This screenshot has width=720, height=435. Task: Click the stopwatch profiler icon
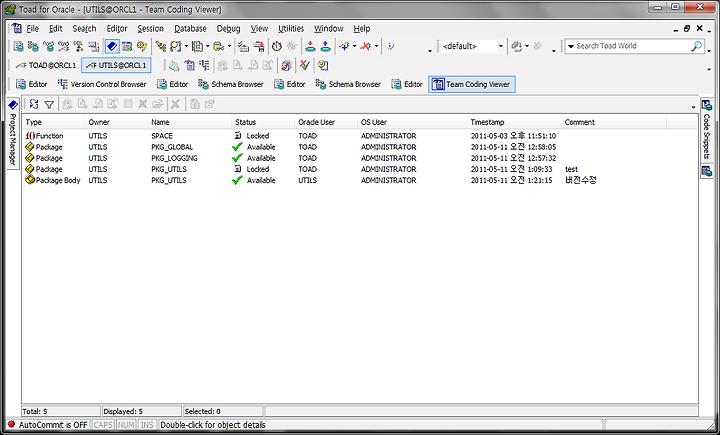point(276,46)
